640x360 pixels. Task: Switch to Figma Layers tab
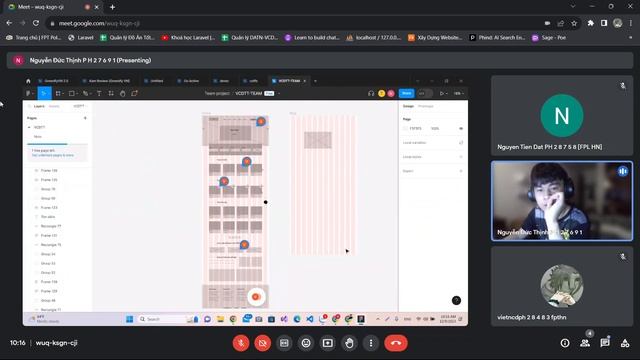click(x=39, y=106)
